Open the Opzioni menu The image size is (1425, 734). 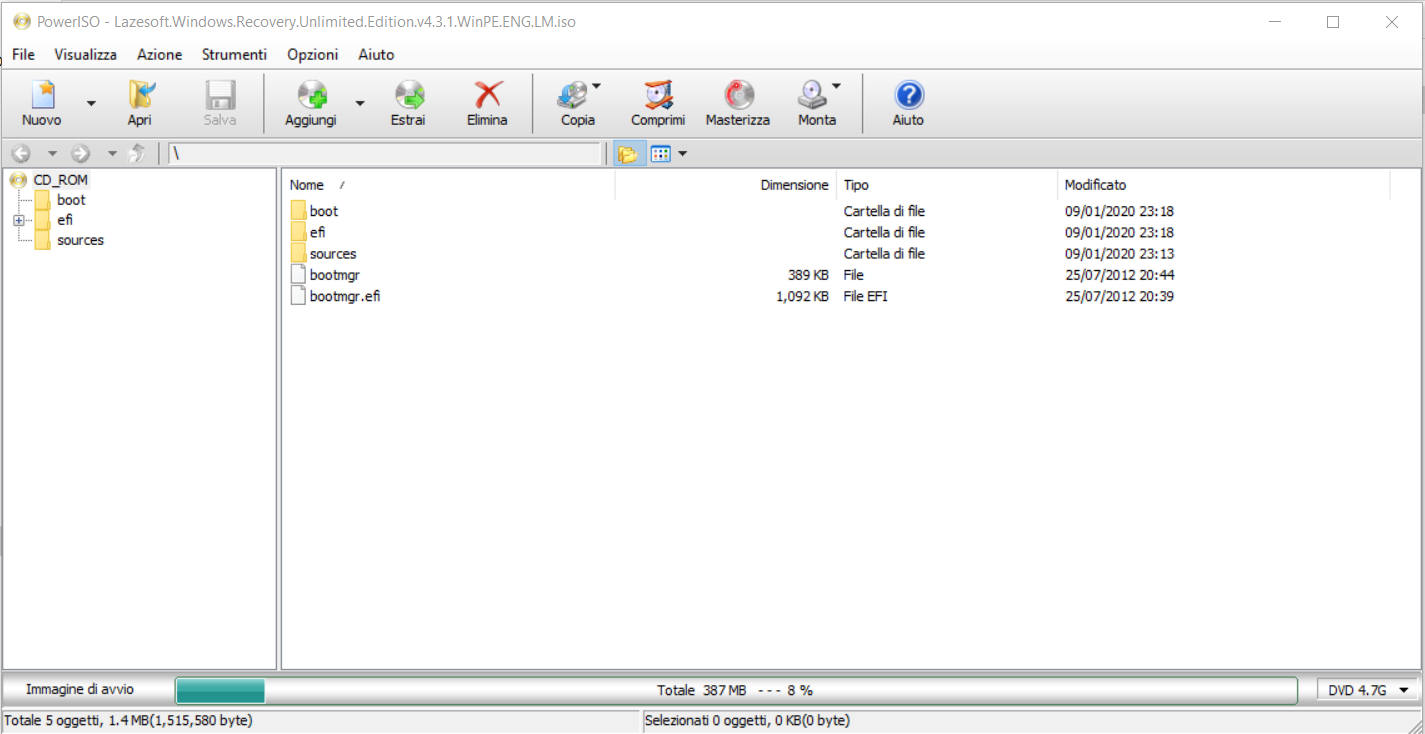312,54
